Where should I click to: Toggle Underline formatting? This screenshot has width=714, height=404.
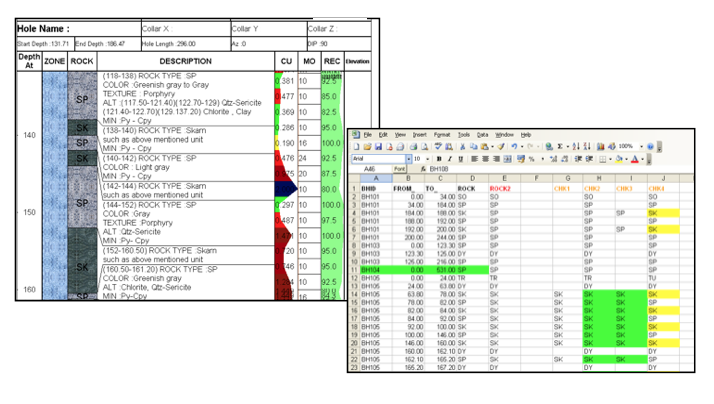[x=460, y=159]
